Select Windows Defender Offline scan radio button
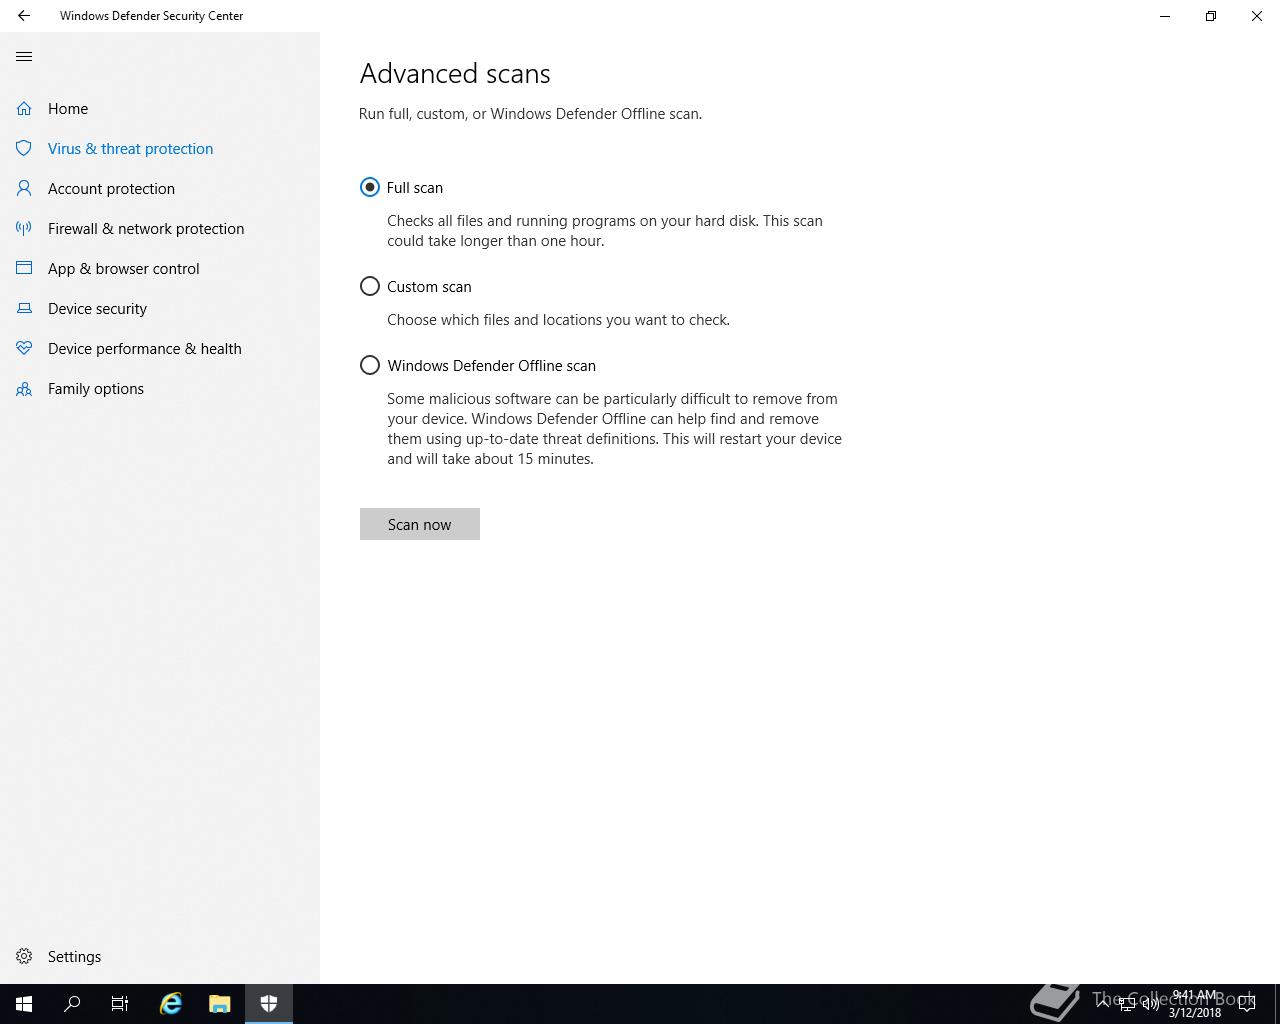 click(x=370, y=365)
